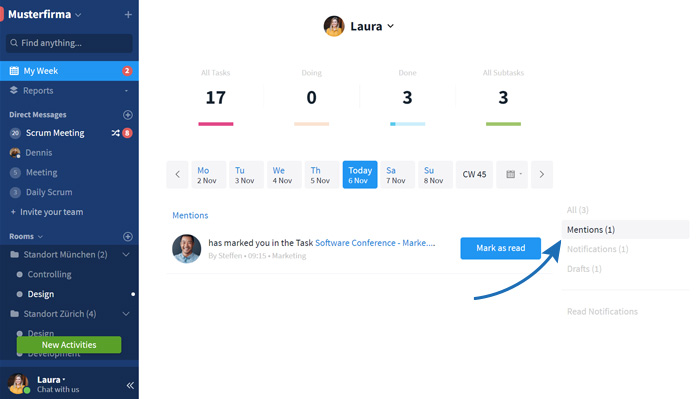Viewport: 700px width, 399px height.
Task: Go to previous week with left arrow
Action: click(x=177, y=175)
